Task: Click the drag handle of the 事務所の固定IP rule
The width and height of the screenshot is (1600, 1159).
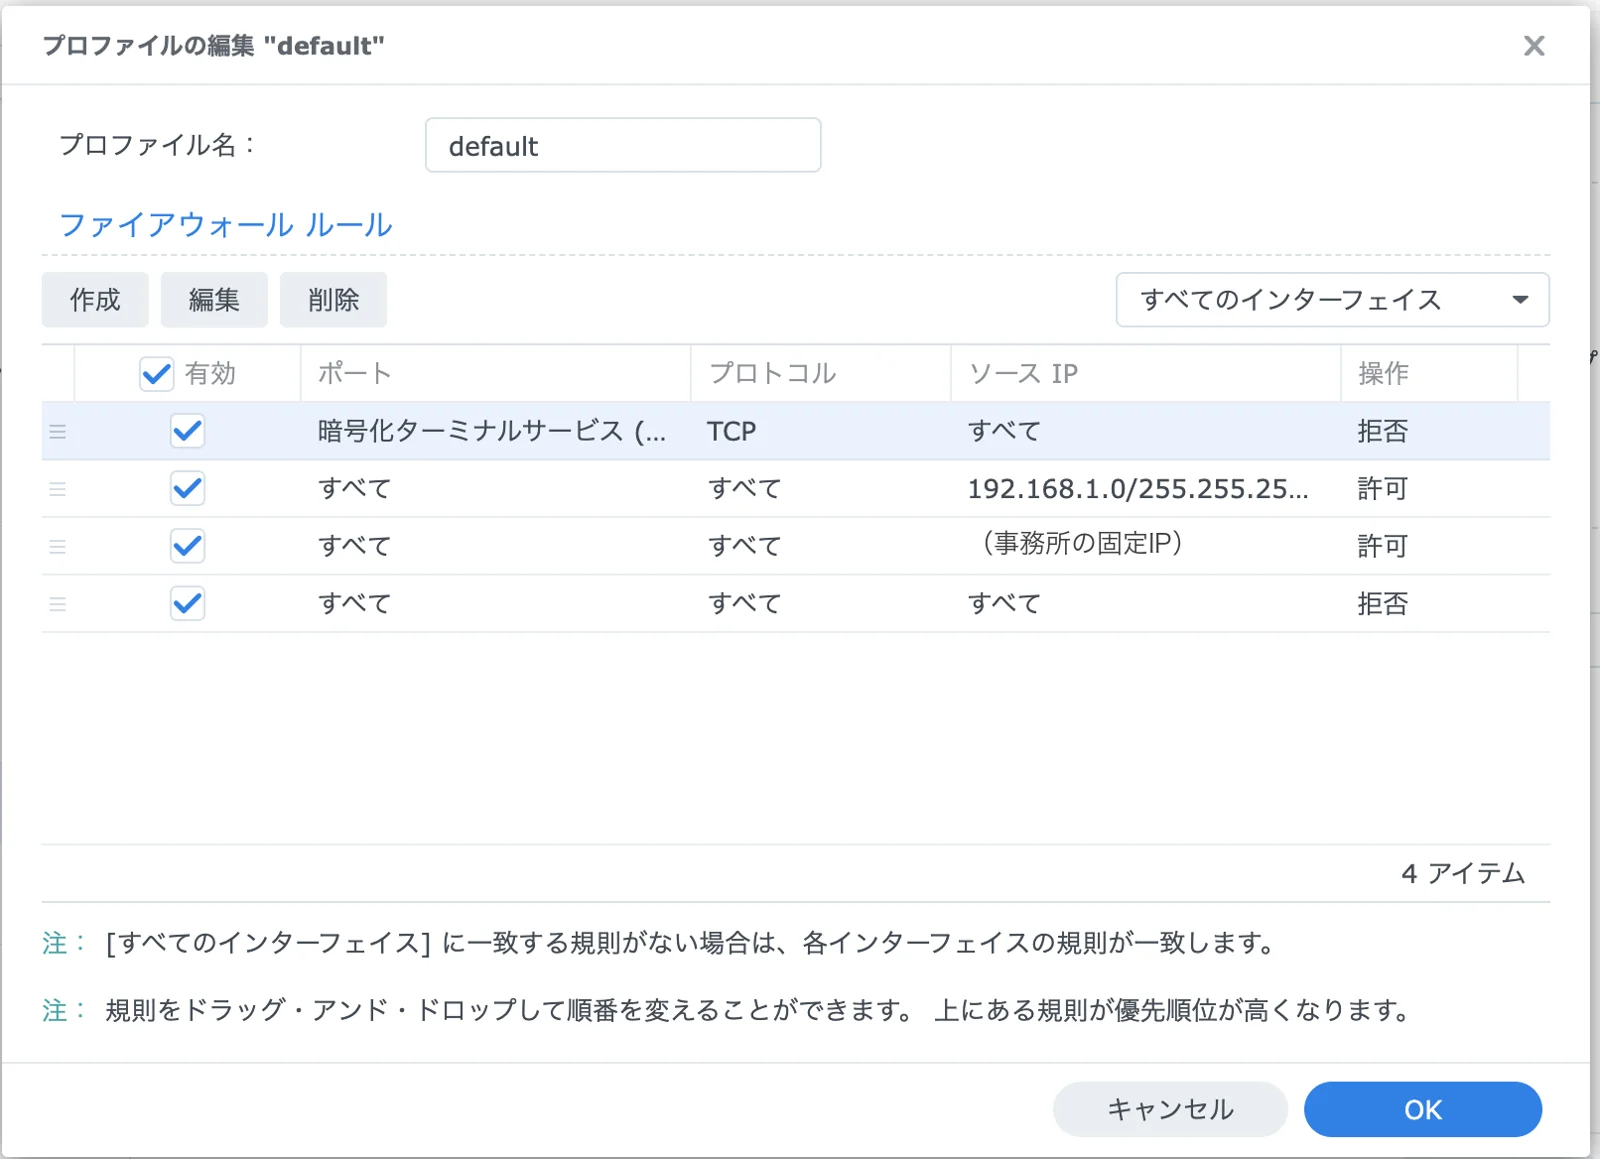Action: (x=58, y=547)
